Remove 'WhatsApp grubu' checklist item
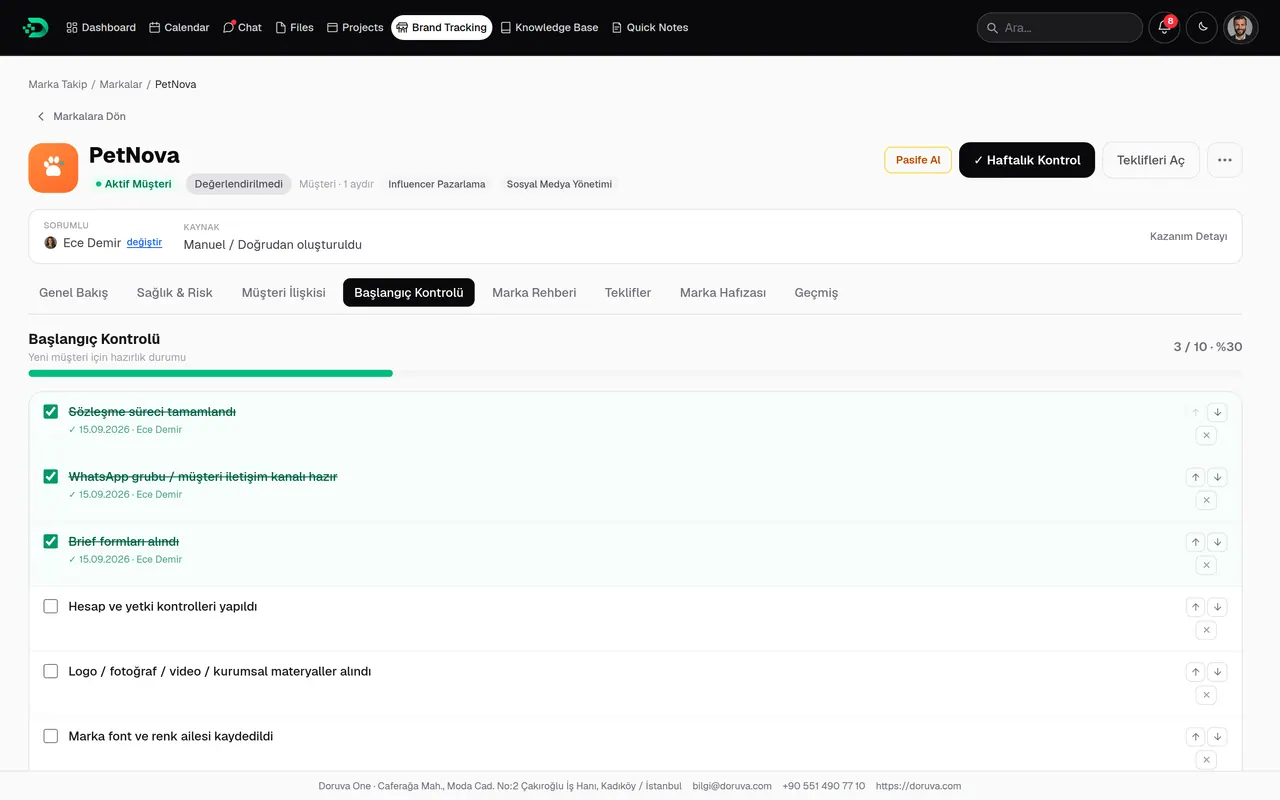1280x800 pixels. [x=1206, y=500]
